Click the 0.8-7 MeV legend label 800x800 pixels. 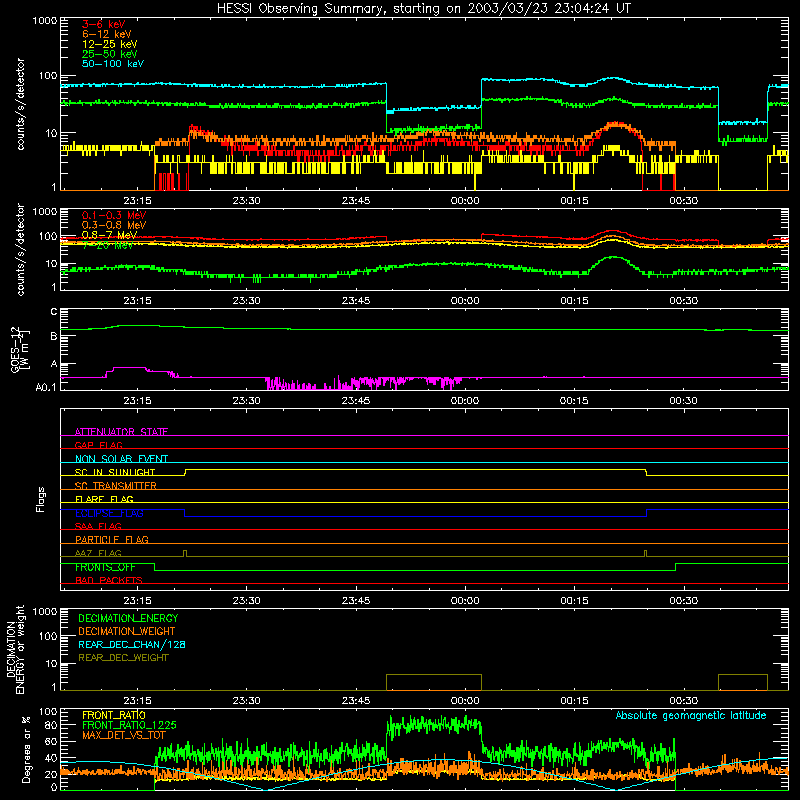(x=109, y=235)
